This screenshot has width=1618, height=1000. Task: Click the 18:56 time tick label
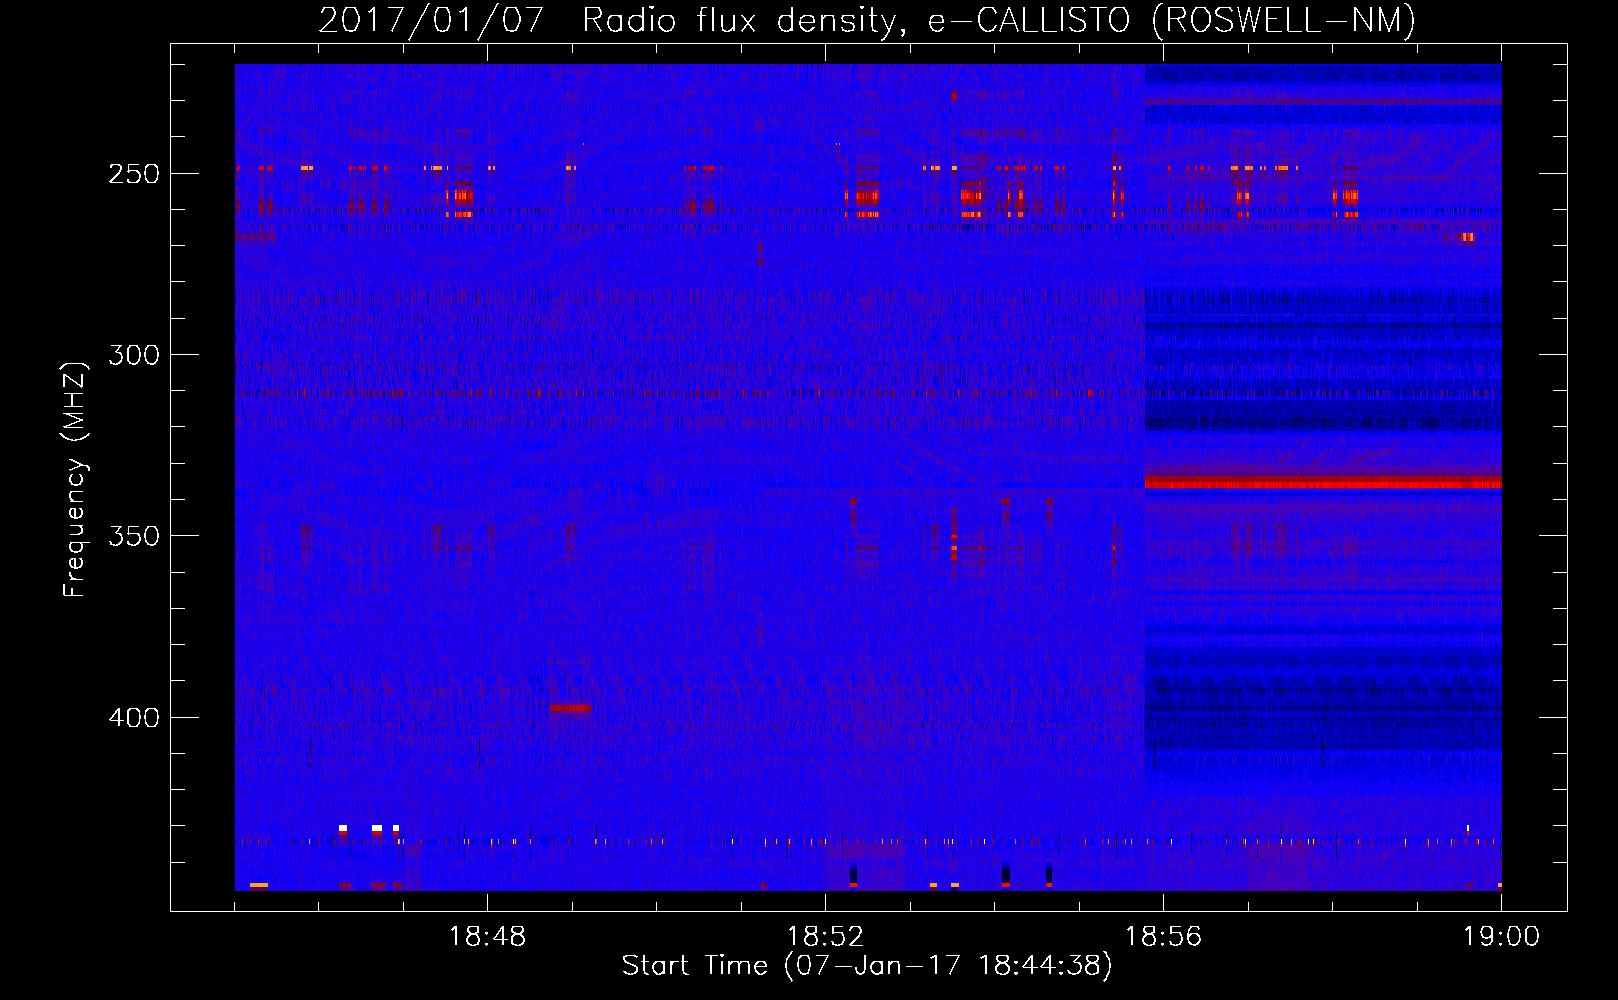(x=1163, y=936)
